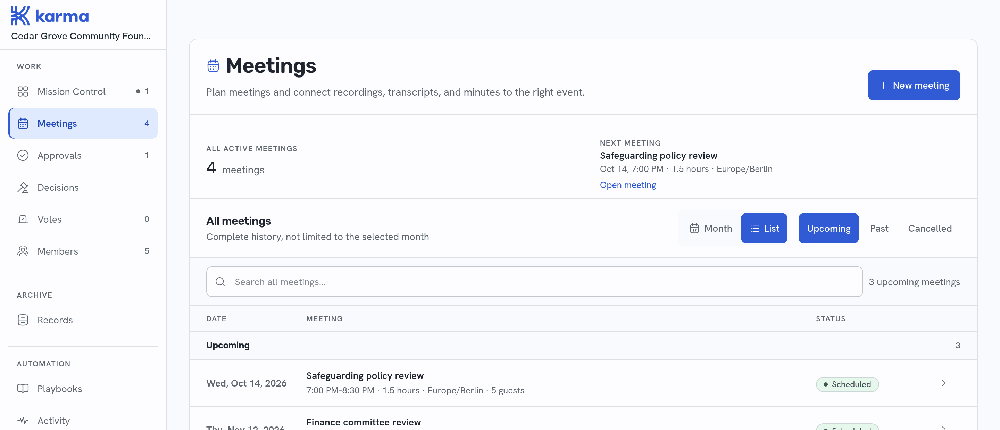Open the Activity sidebar item
This screenshot has width=1000, height=430.
point(83,420)
